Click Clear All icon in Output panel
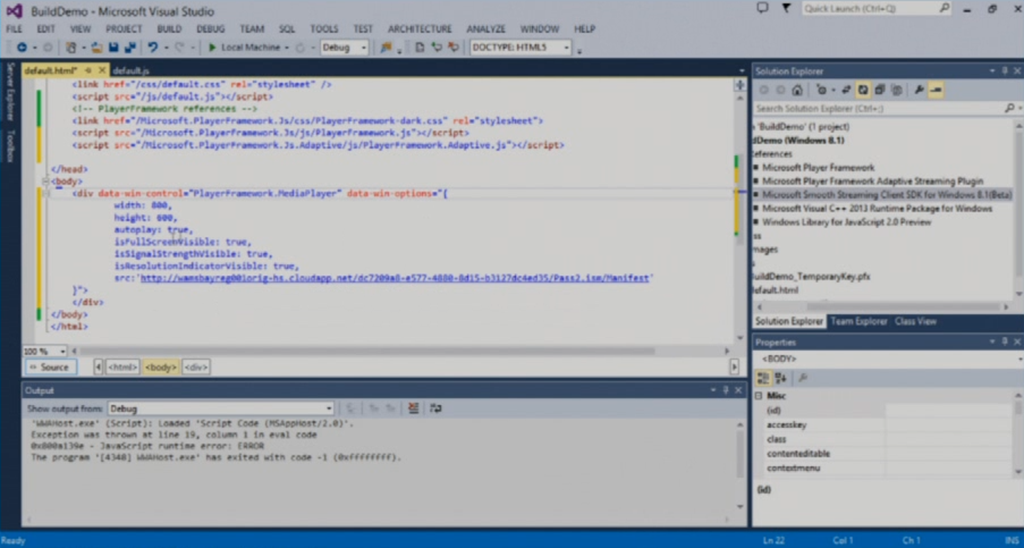The height and width of the screenshot is (548, 1024). pos(413,409)
